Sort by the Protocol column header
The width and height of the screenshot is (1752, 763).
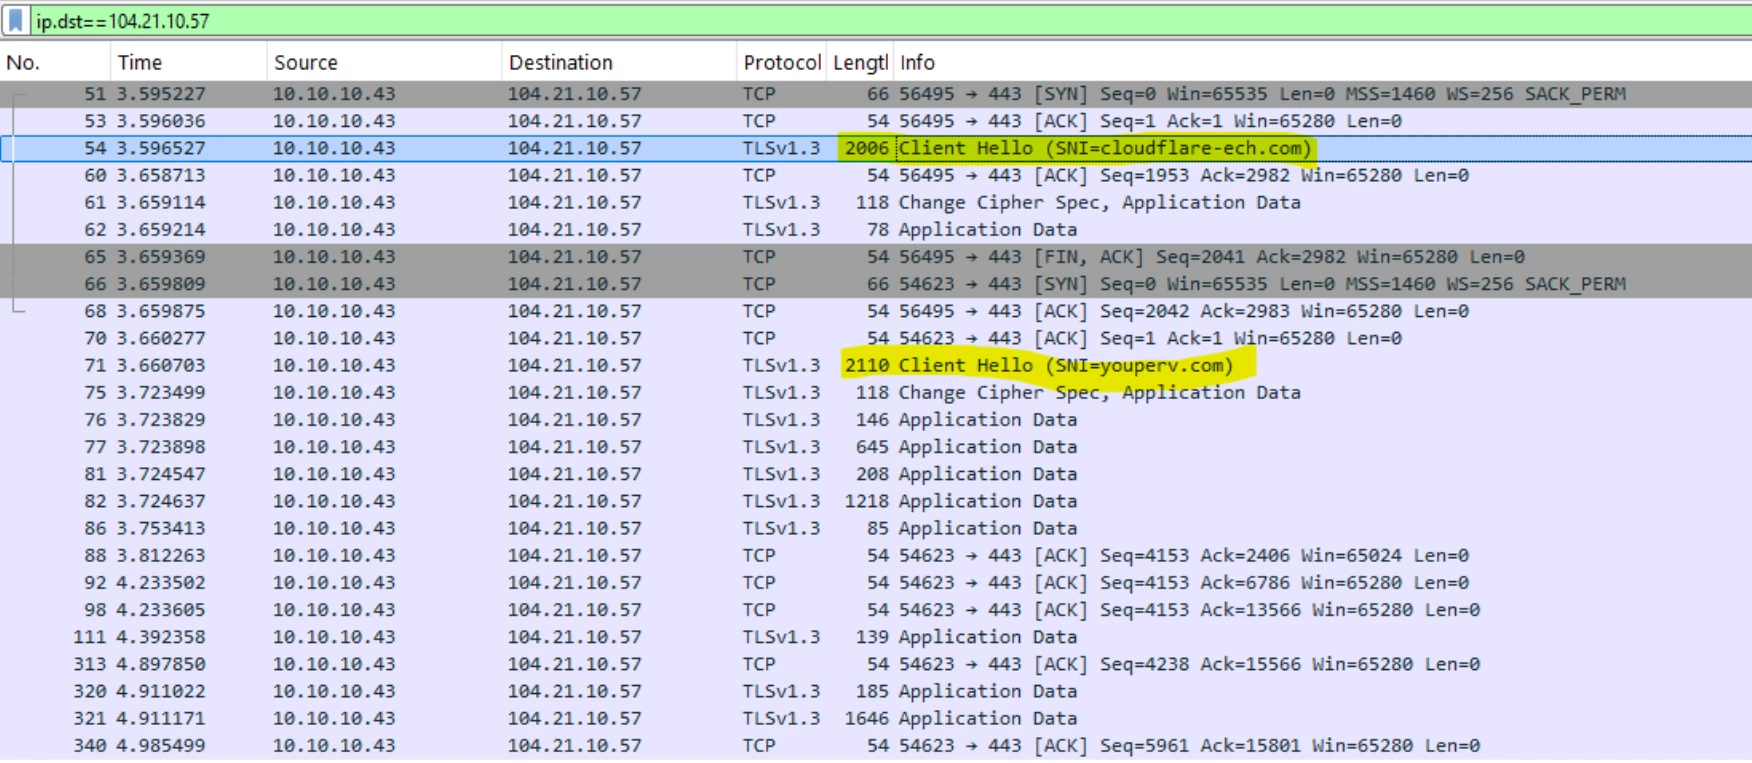click(x=782, y=62)
